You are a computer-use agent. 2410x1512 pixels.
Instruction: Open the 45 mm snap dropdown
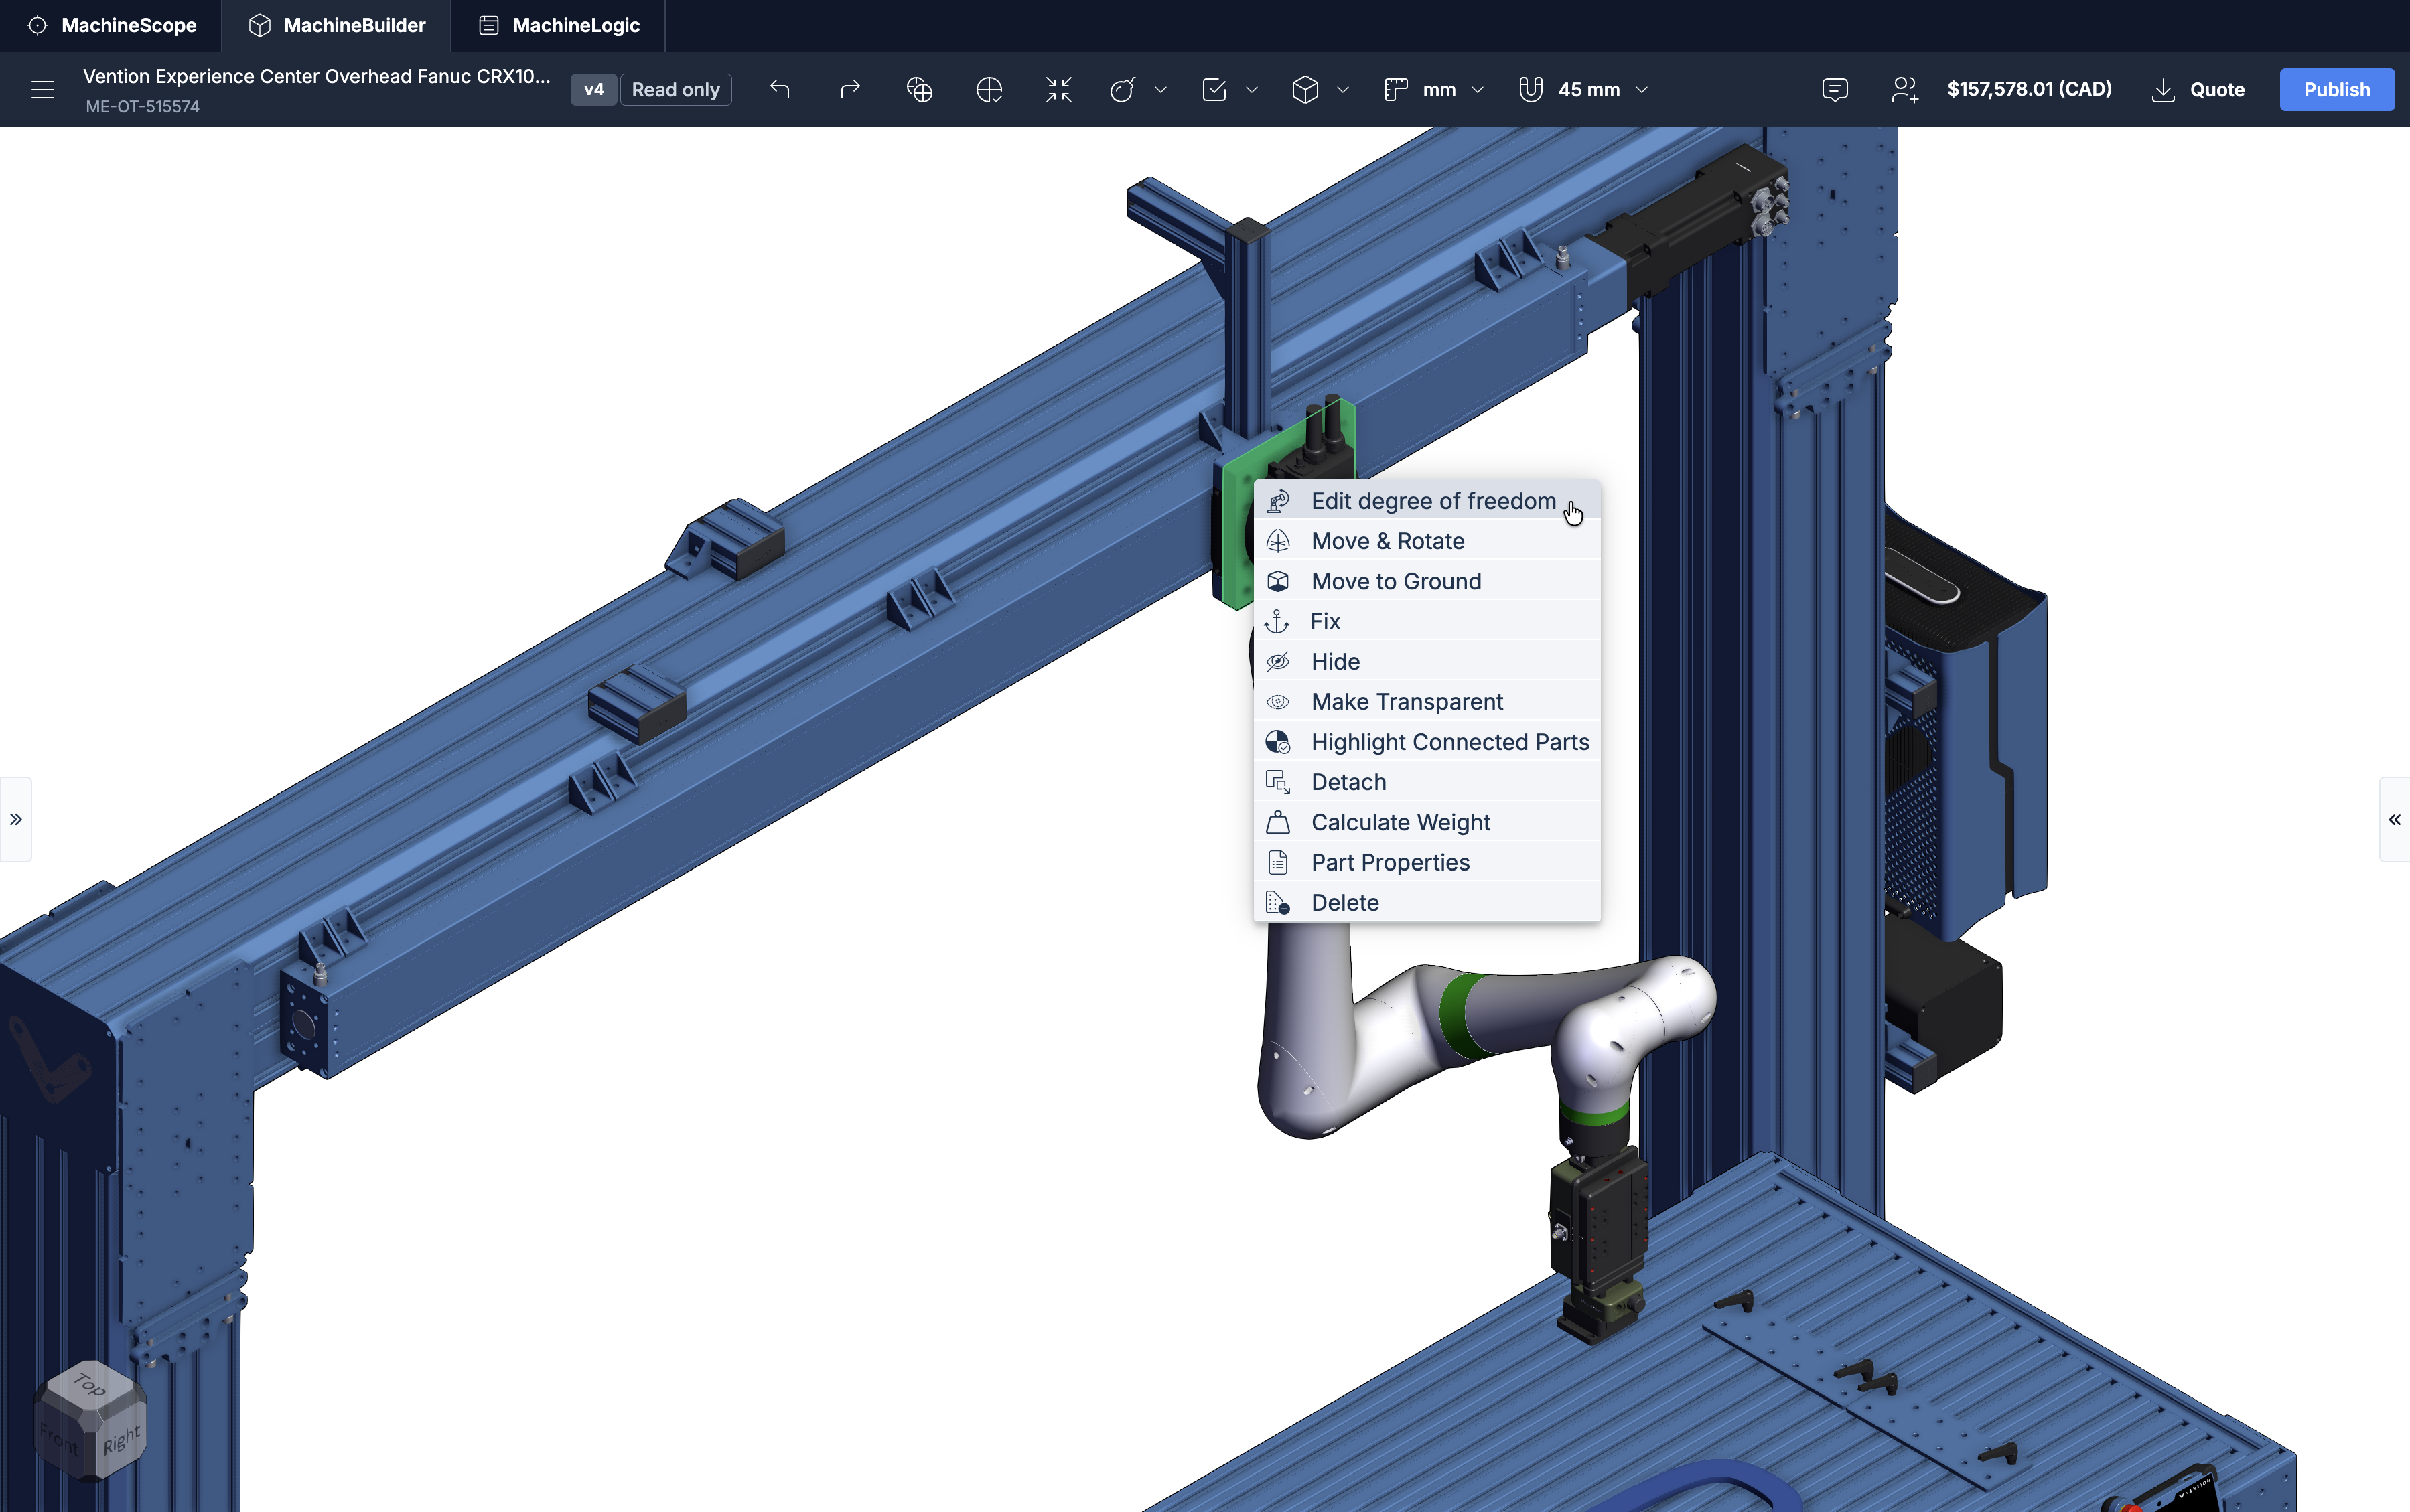pos(1603,90)
